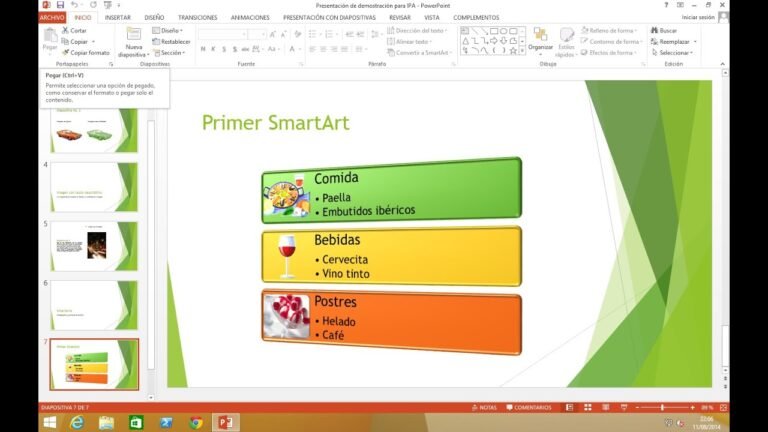Click zoom in plus button
768x432 pixels.
pyautogui.click(x=693, y=408)
